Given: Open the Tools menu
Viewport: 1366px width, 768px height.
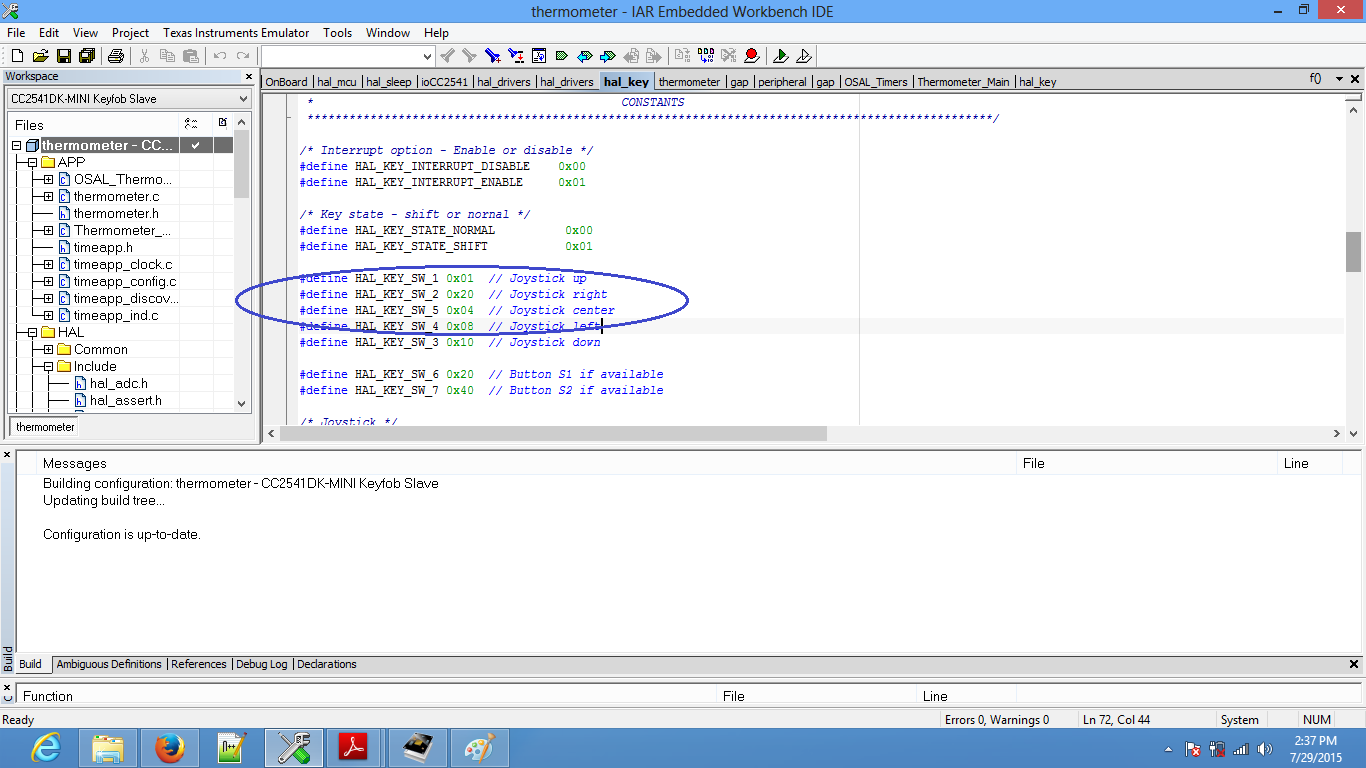Looking at the screenshot, I should click(x=338, y=33).
